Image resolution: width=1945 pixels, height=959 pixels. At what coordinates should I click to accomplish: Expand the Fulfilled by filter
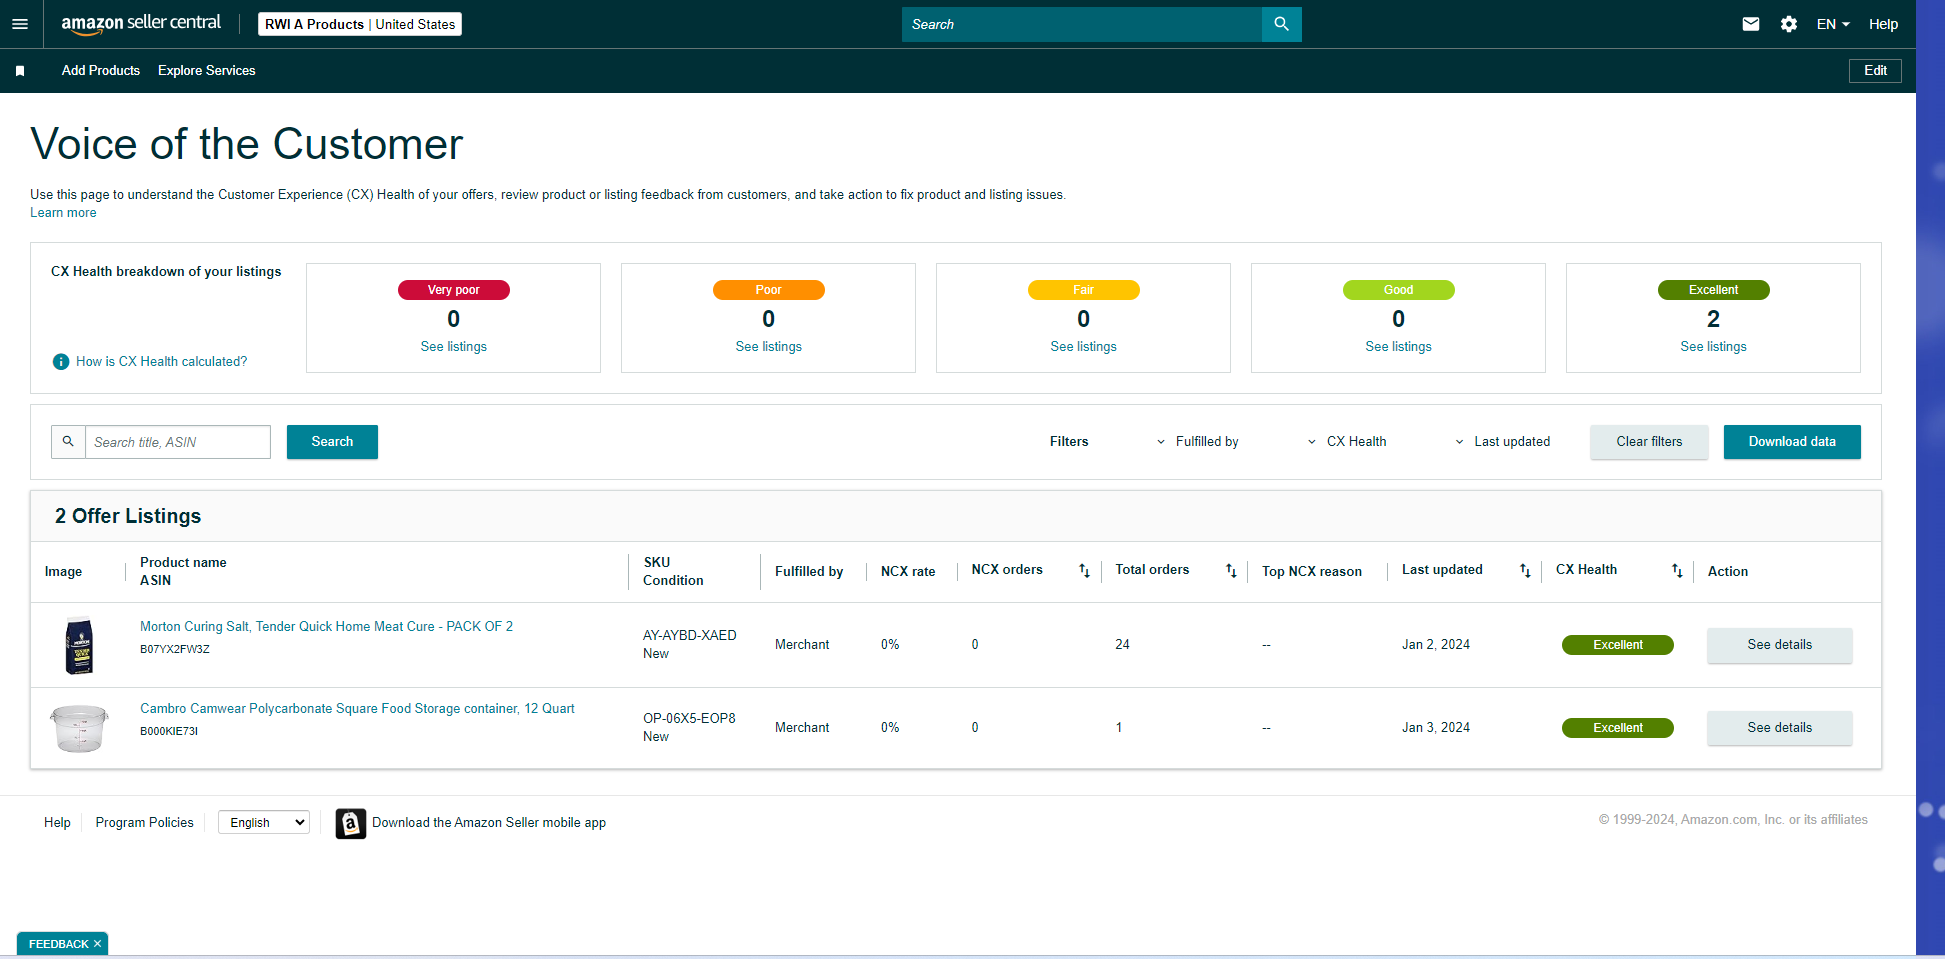(x=1198, y=442)
